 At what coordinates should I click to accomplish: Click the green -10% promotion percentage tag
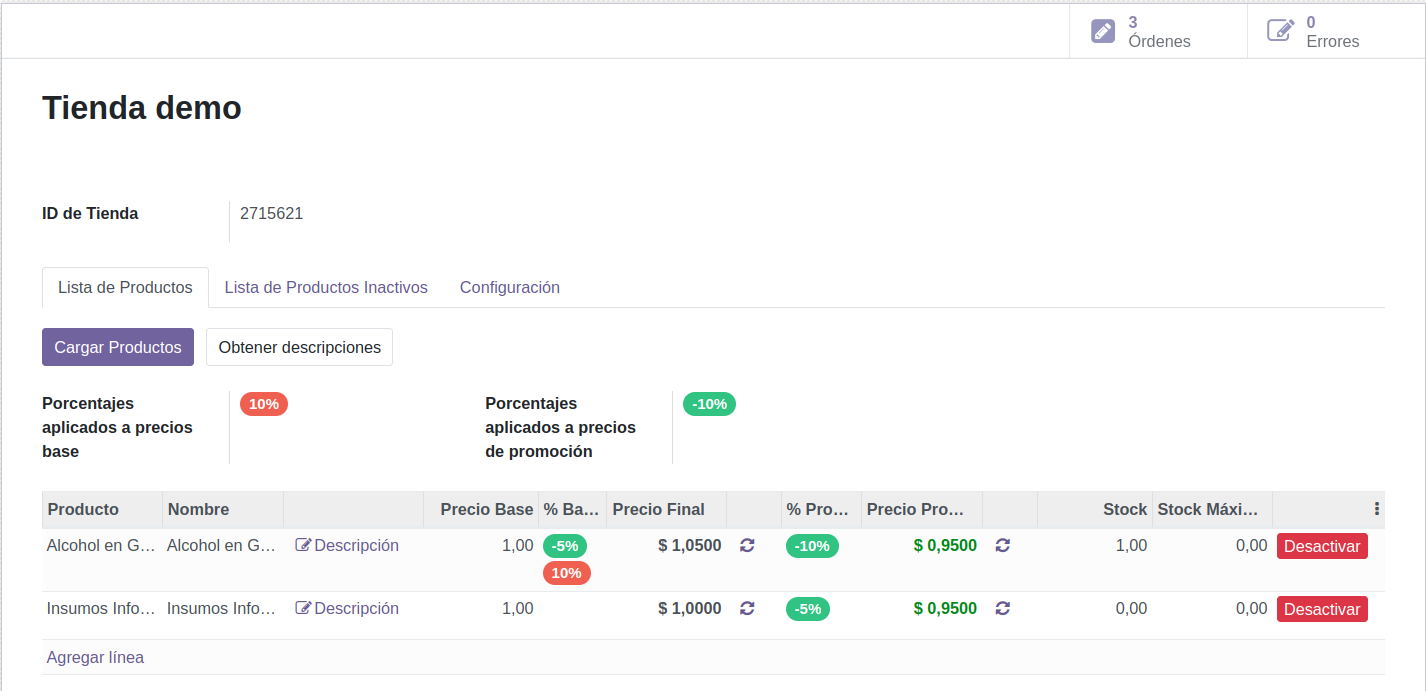(709, 404)
